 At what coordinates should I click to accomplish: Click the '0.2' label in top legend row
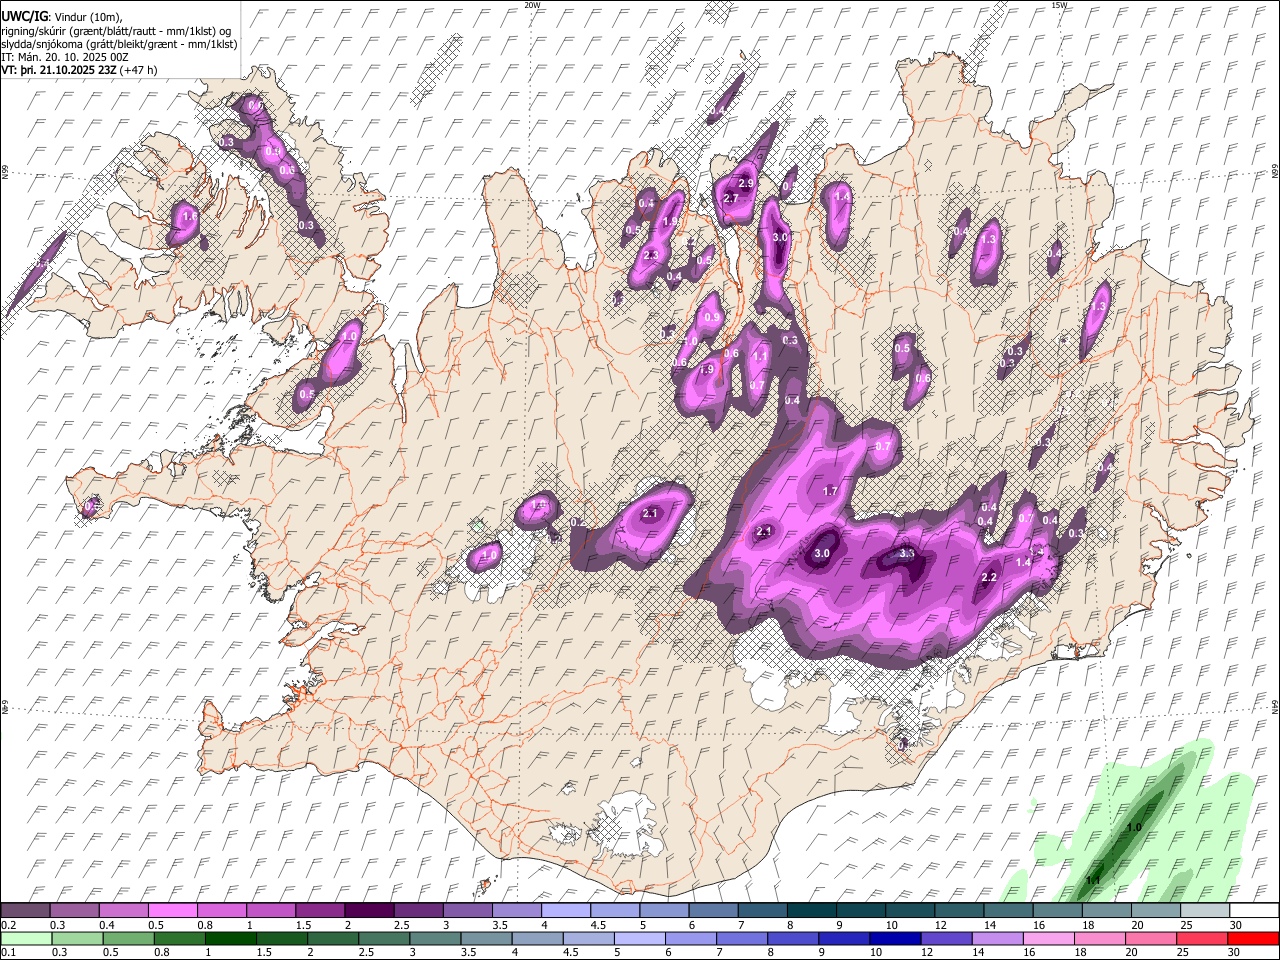point(8,925)
